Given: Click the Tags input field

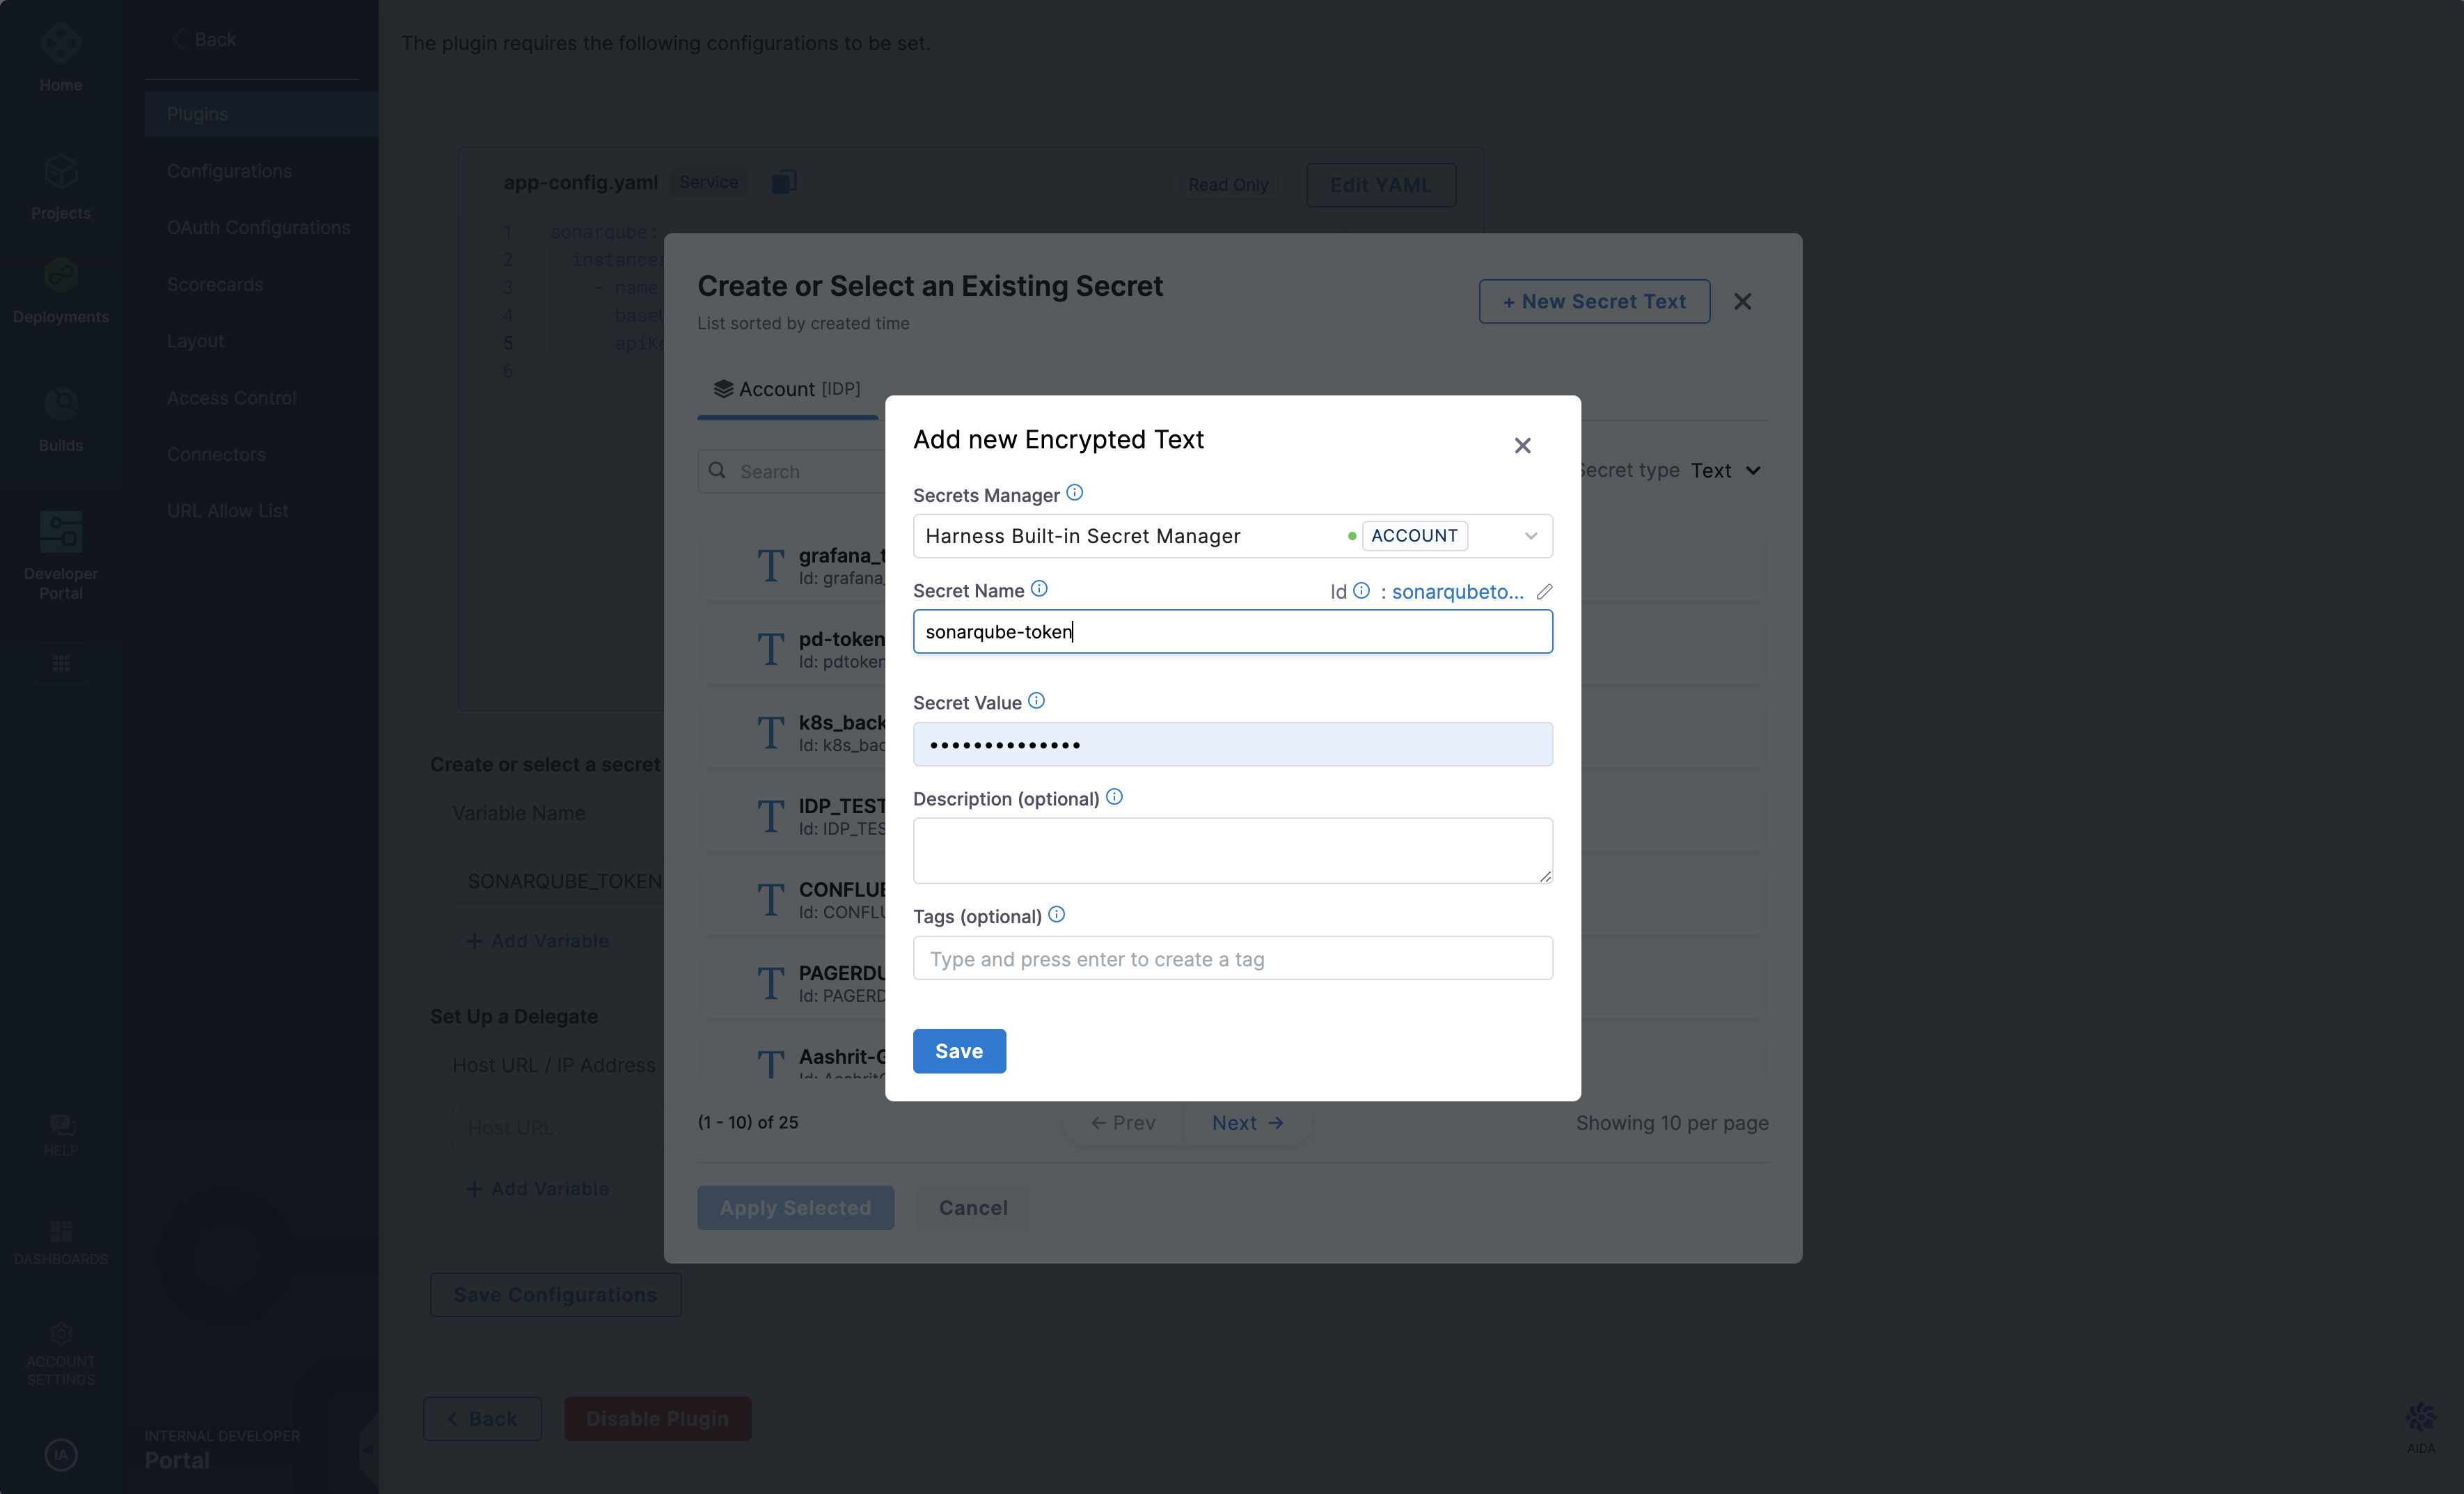Looking at the screenshot, I should pyautogui.click(x=1232, y=958).
